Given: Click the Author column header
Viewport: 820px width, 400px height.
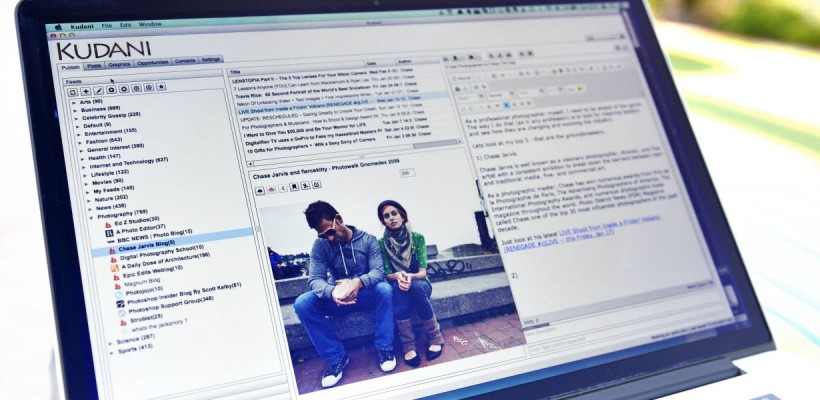Looking at the screenshot, I should pos(417,61).
